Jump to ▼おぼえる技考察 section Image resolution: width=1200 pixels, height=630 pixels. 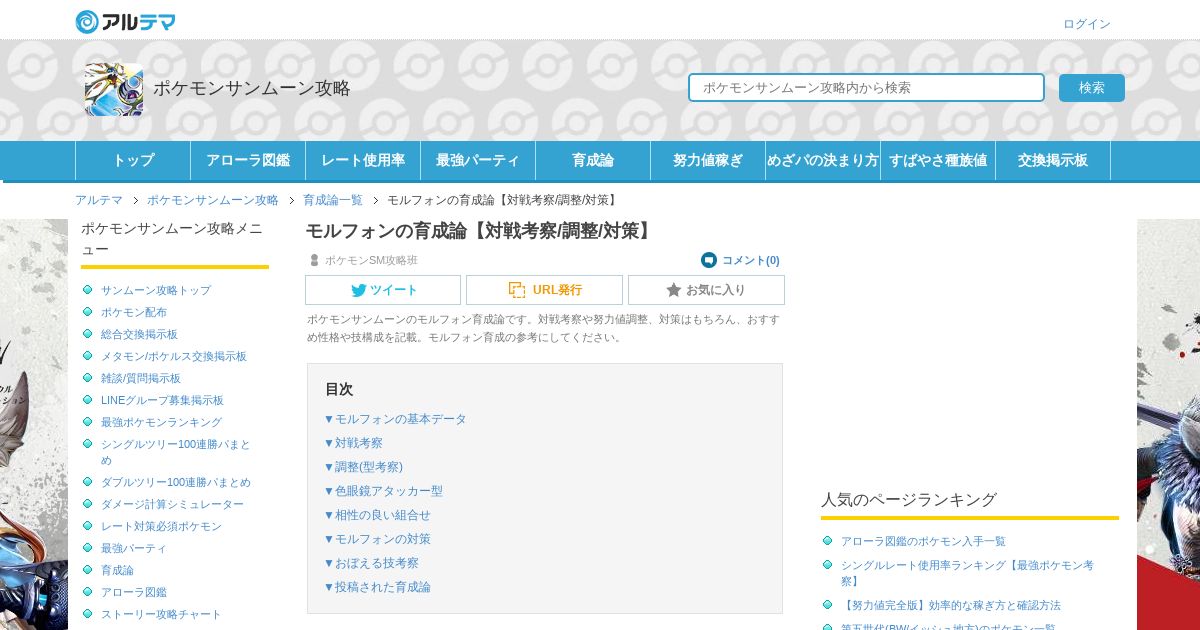(371, 563)
